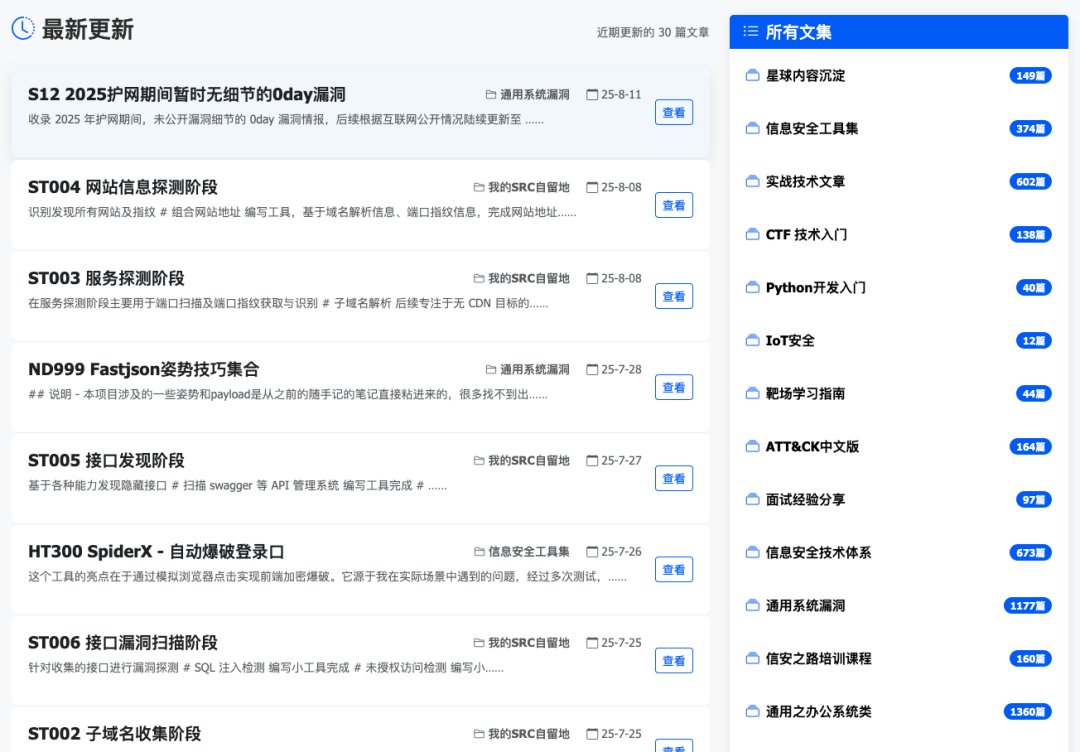Click the category folder icon in S12 row
This screenshot has width=1080, height=752.
(x=490, y=94)
